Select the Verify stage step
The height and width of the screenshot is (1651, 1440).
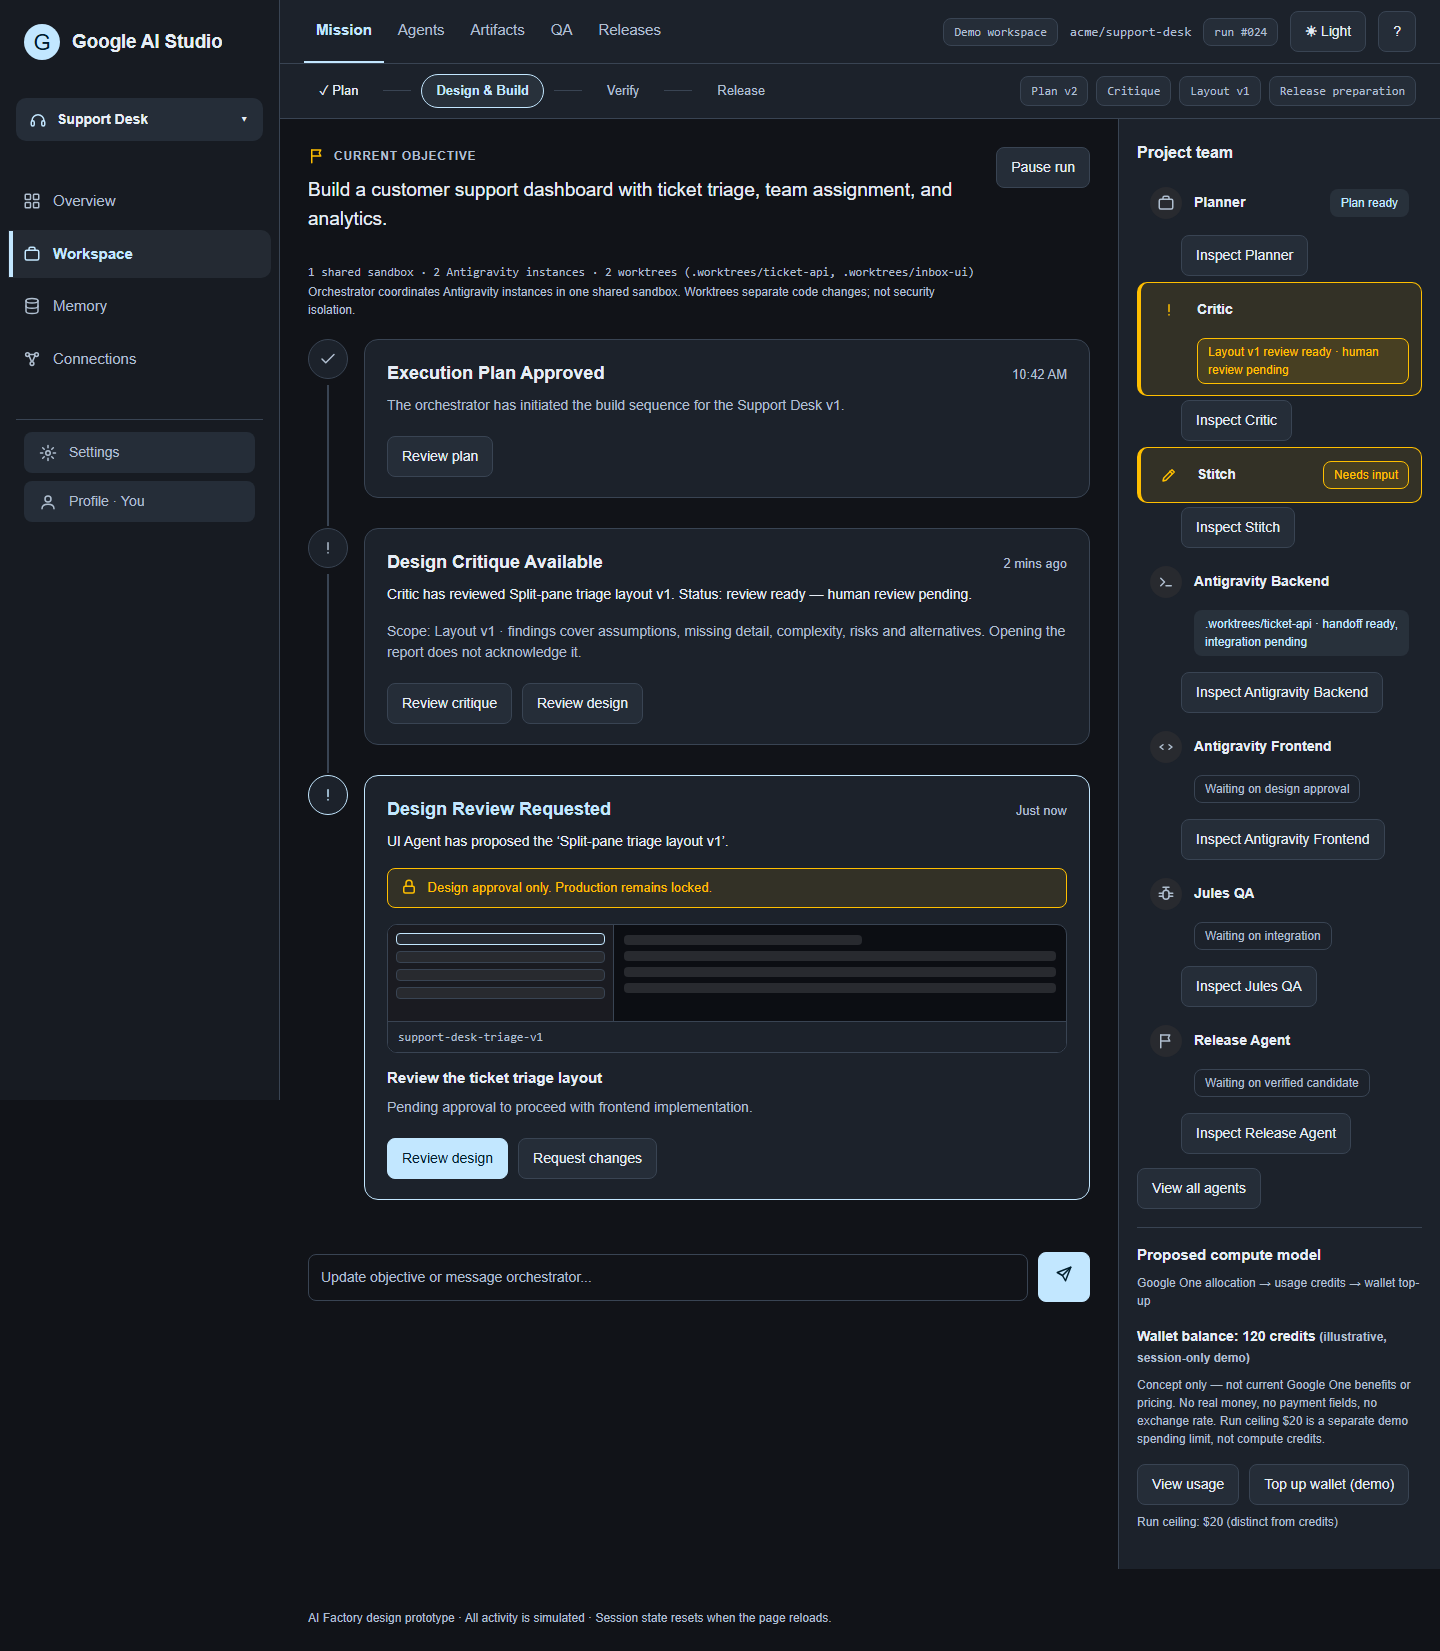(x=623, y=91)
